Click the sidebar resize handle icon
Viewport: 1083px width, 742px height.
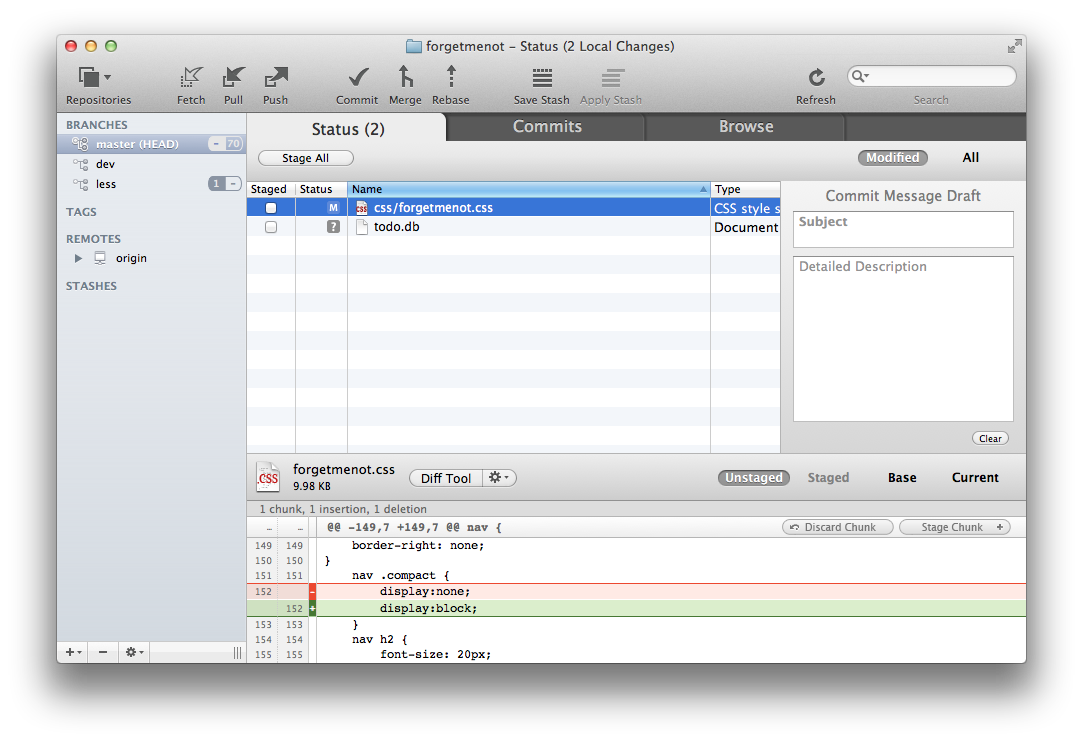[x=238, y=652]
